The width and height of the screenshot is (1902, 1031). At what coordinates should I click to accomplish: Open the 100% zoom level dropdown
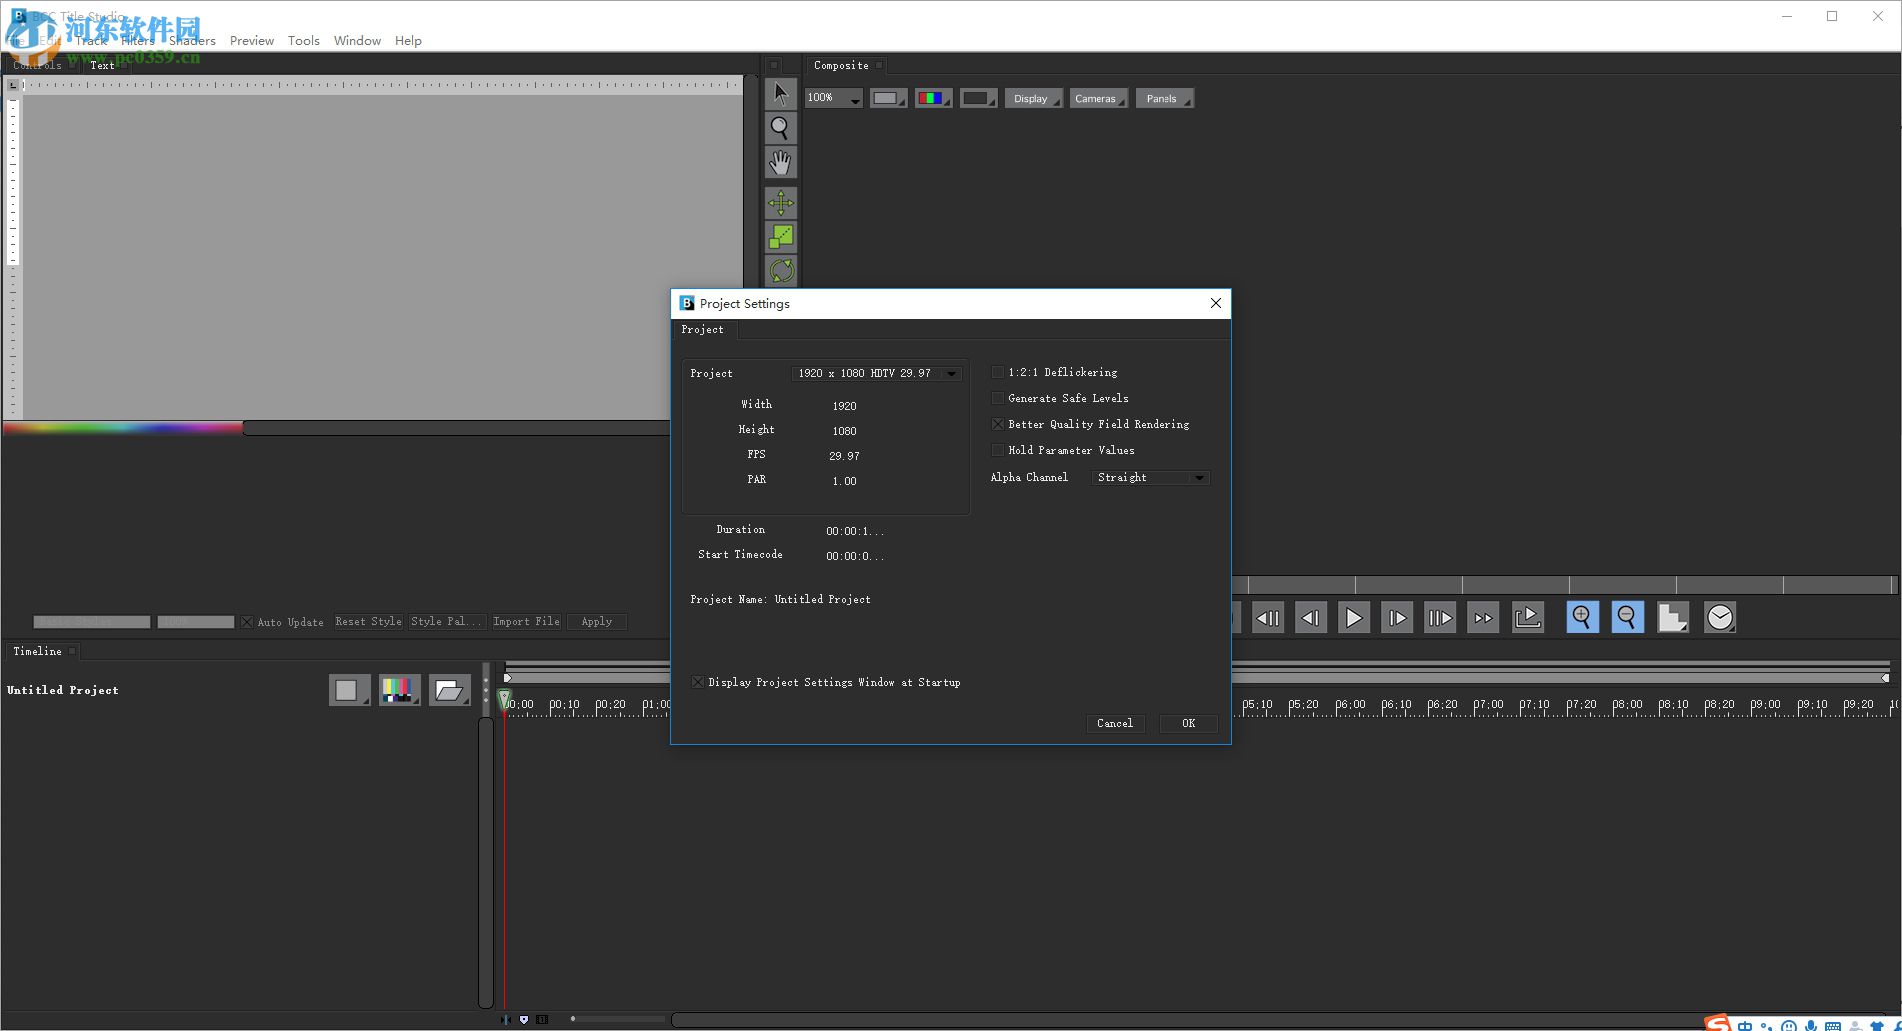point(834,98)
